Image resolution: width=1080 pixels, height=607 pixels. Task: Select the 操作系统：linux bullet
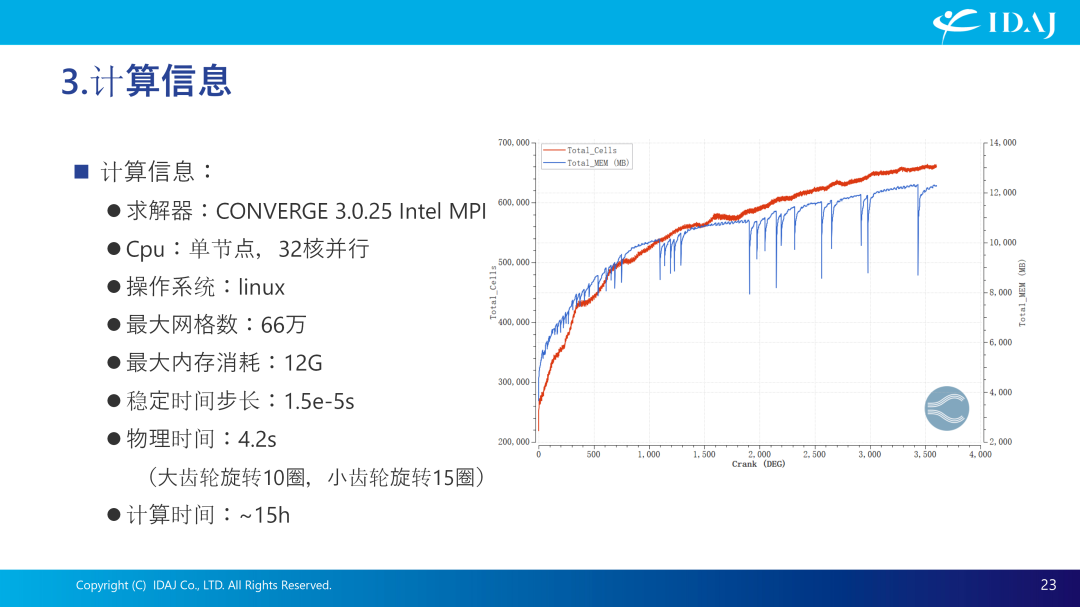205,287
